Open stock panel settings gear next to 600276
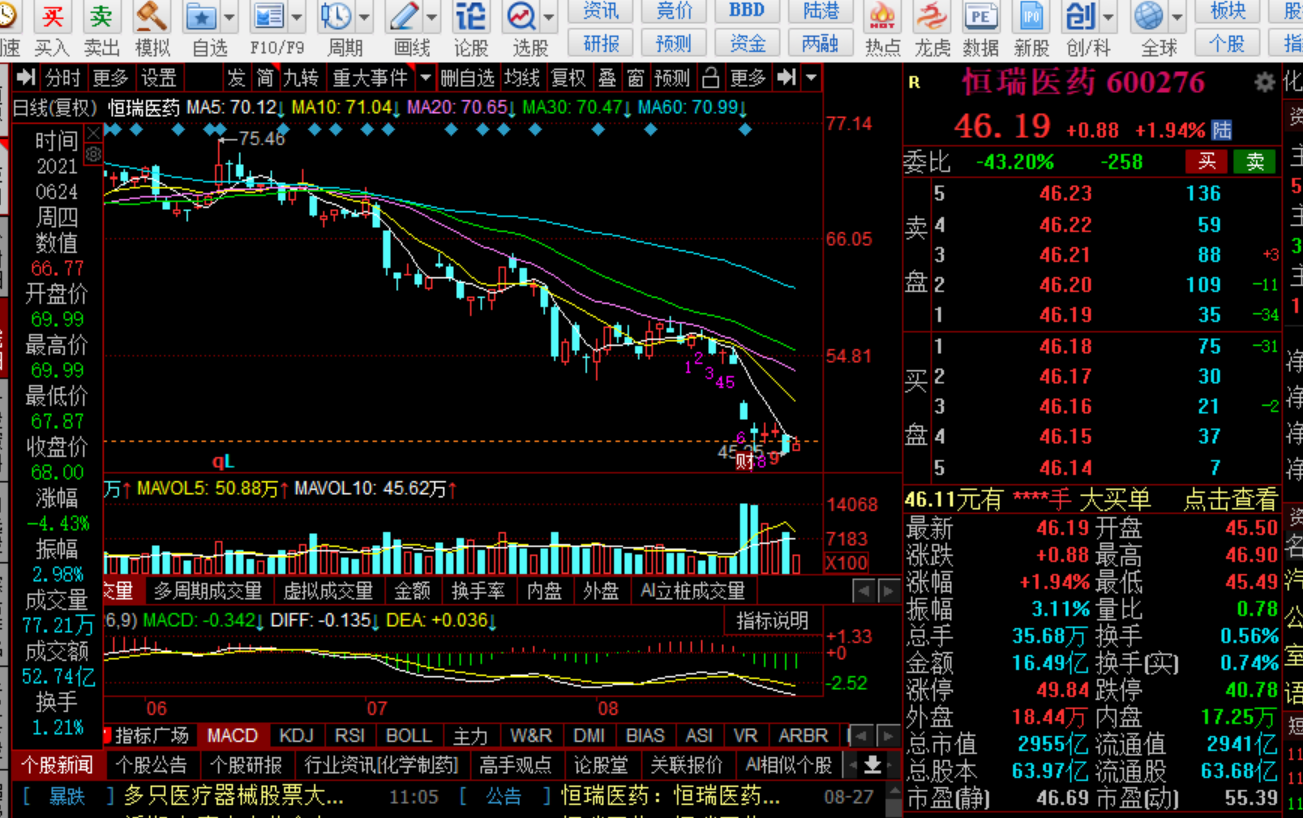1303x818 pixels. (1265, 82)
